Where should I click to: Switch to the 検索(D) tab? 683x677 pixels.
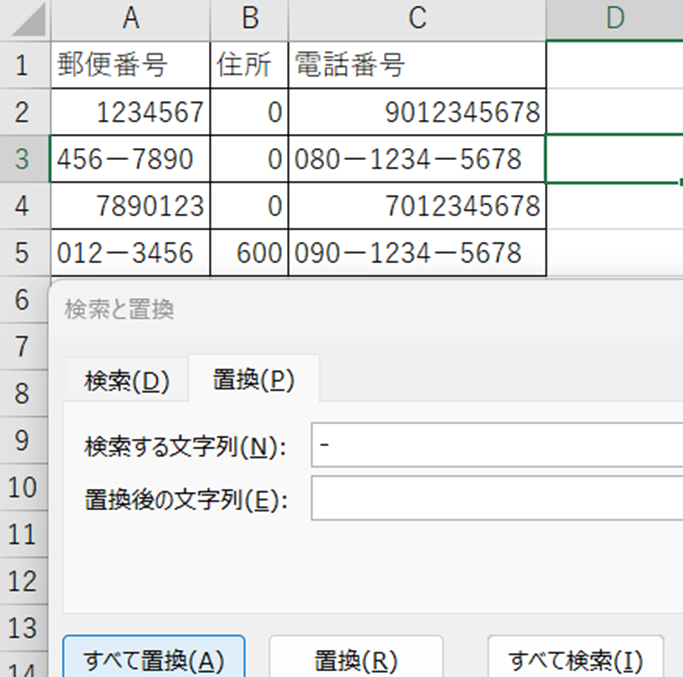click(x=127, y=381)
